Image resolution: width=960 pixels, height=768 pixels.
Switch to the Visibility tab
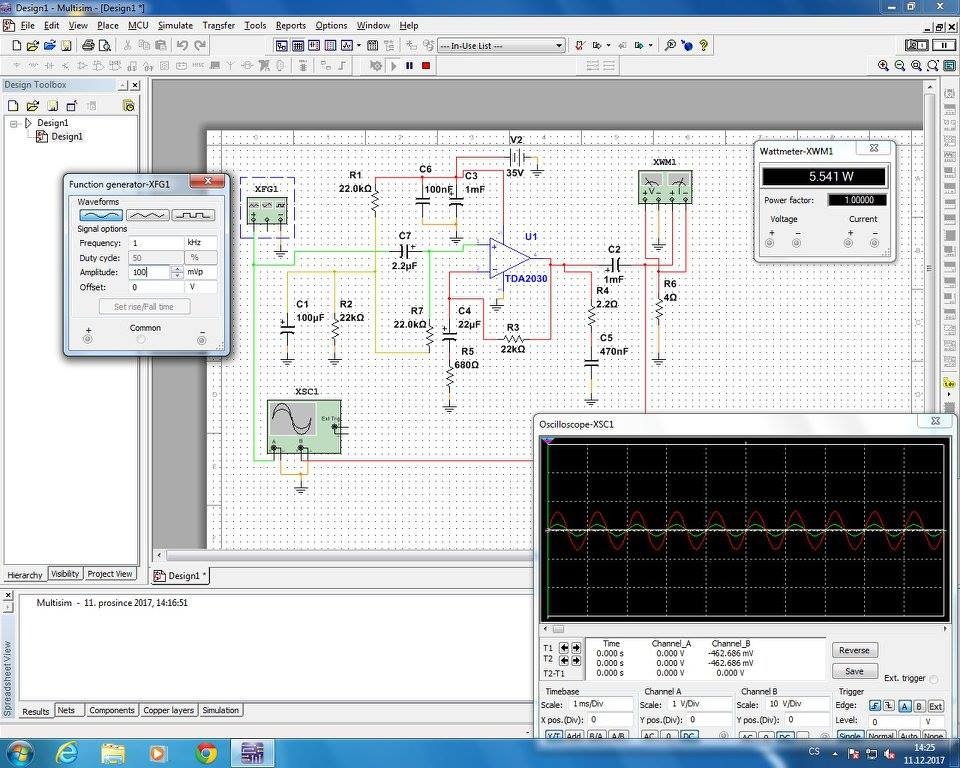(65, 574)
